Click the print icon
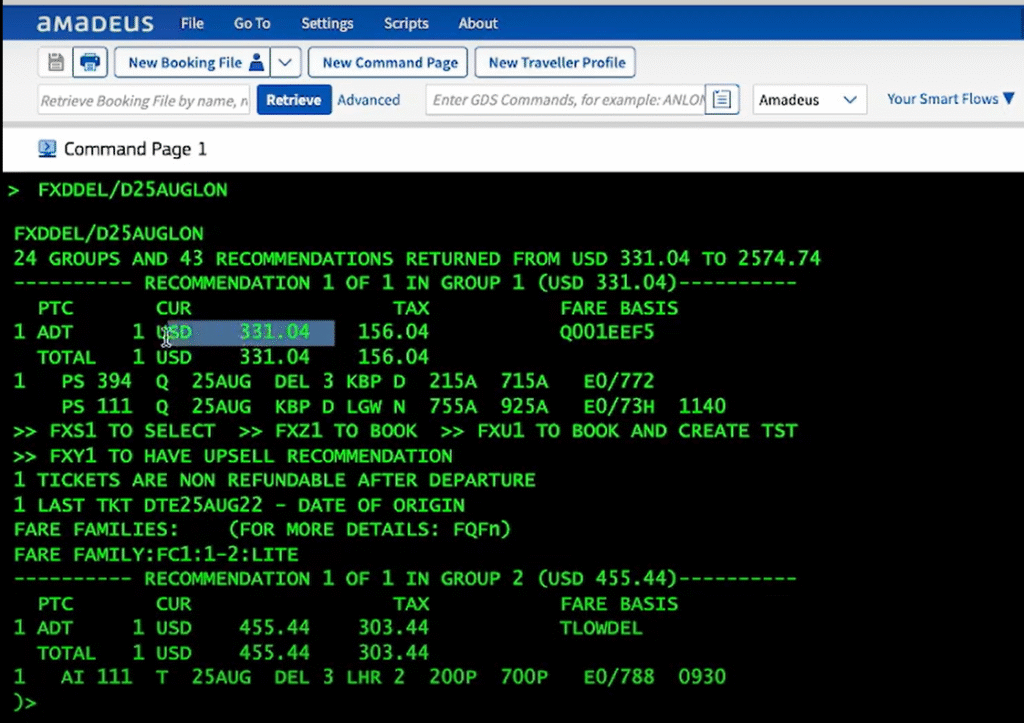1024x723 pixels. pos(89,63)
